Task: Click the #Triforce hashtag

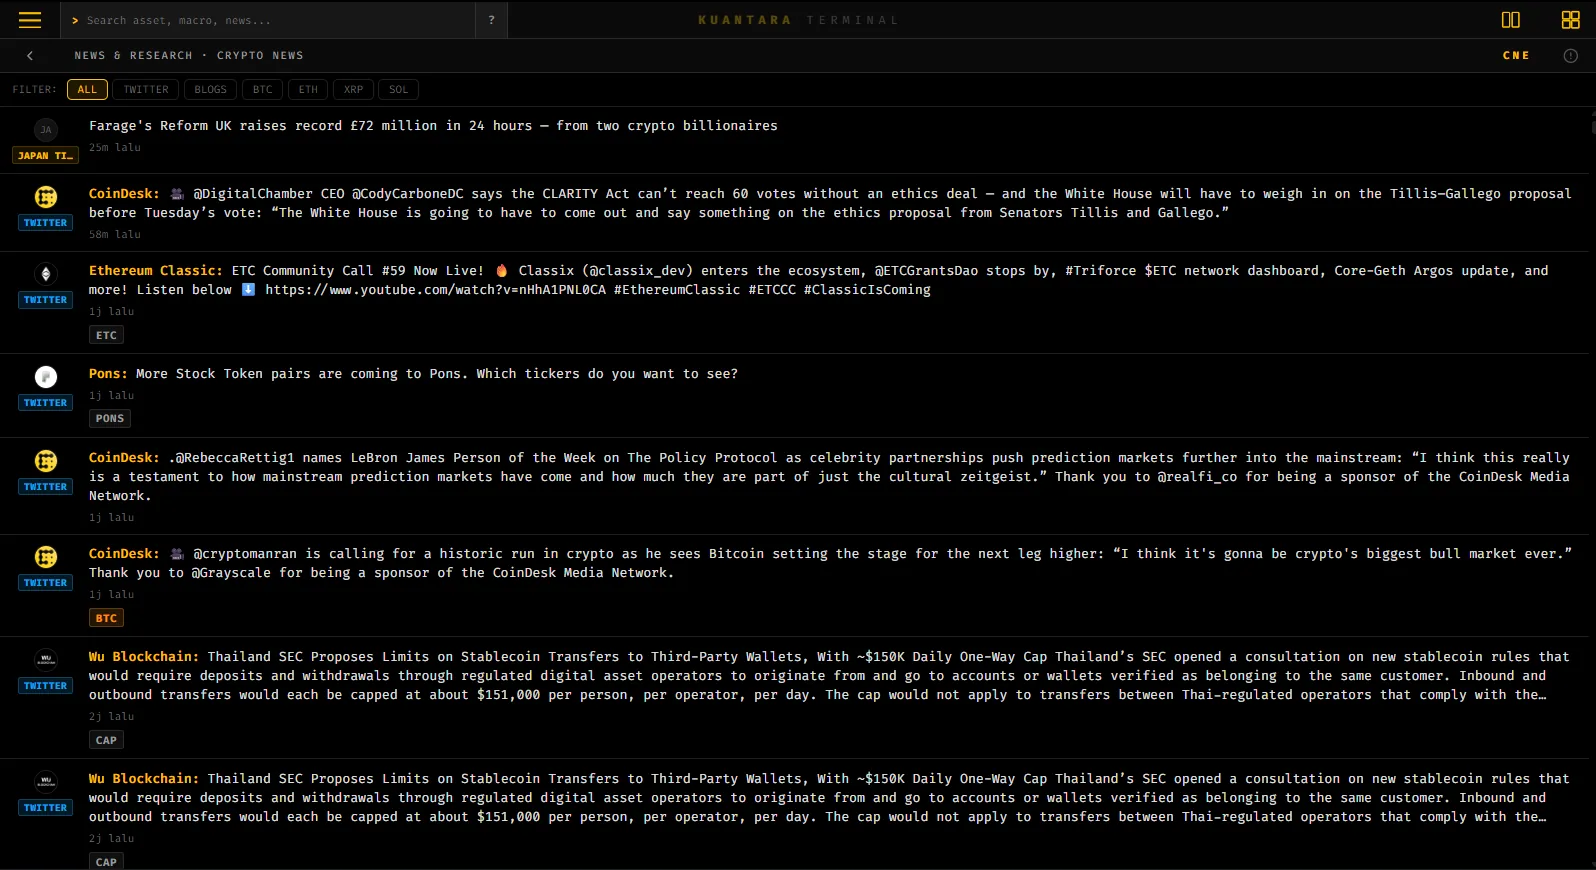Action: (1101, 271)
